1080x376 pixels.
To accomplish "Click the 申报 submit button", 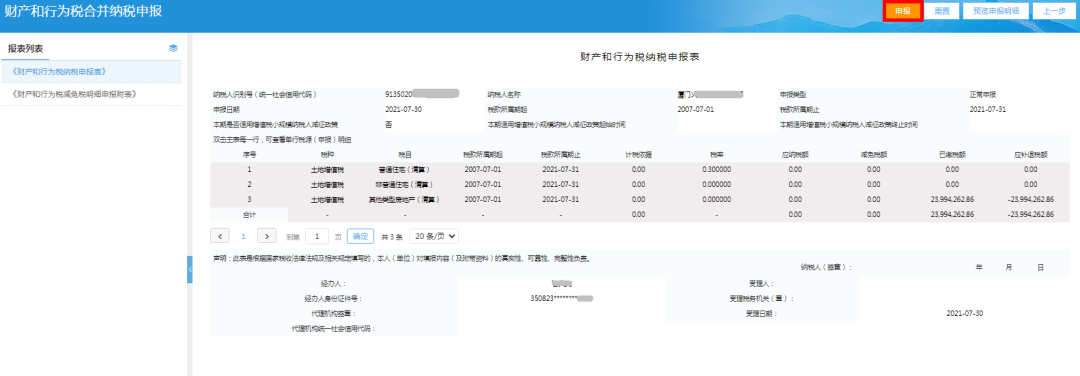I will click(x=902, y=11).
